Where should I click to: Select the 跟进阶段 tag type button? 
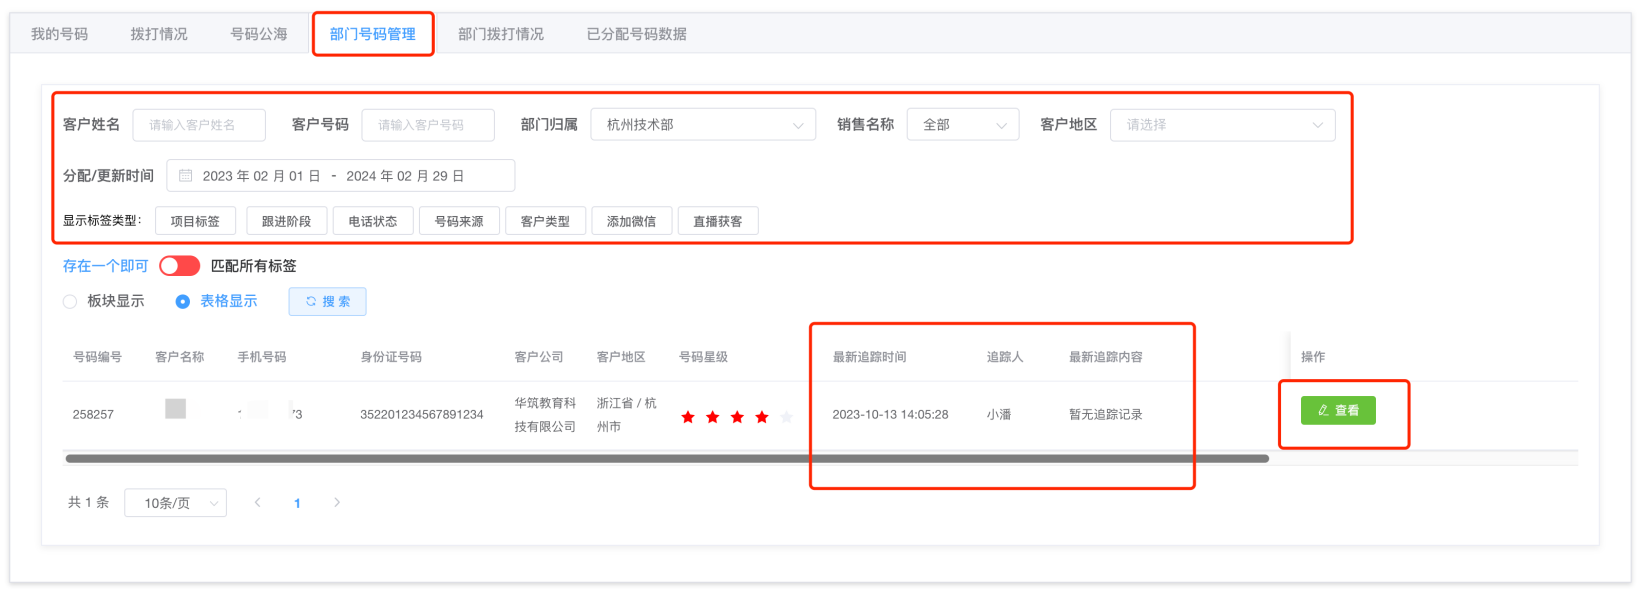286,221
